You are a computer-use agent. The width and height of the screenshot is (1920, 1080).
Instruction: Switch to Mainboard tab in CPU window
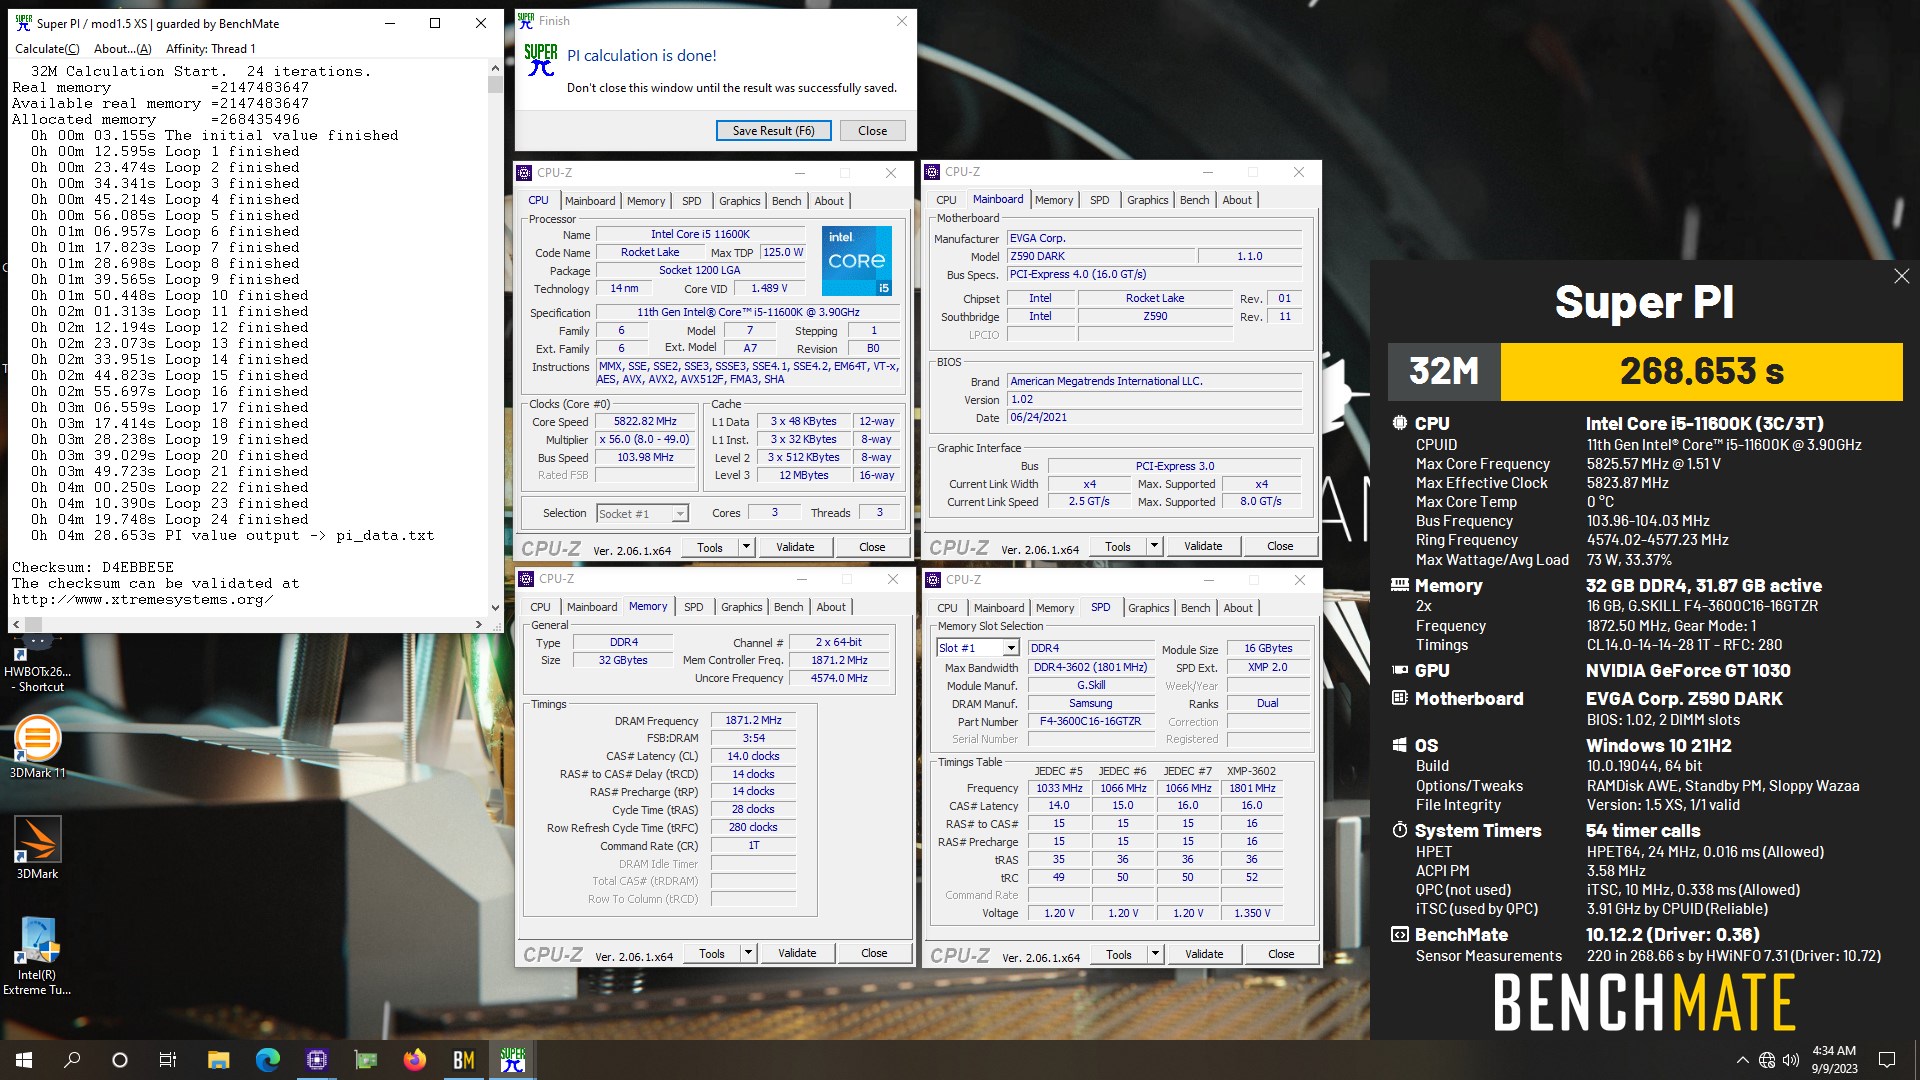(590, 201)
